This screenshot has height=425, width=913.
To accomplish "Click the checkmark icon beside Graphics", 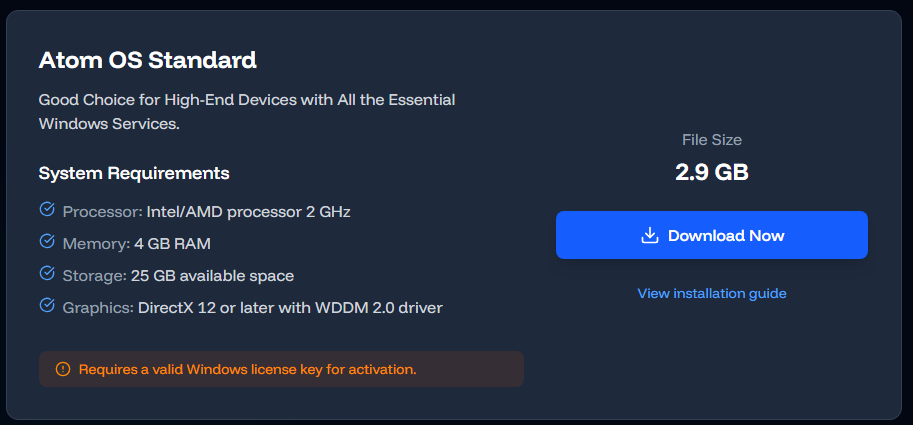I will pyautogui.click(x=47, y=305).
